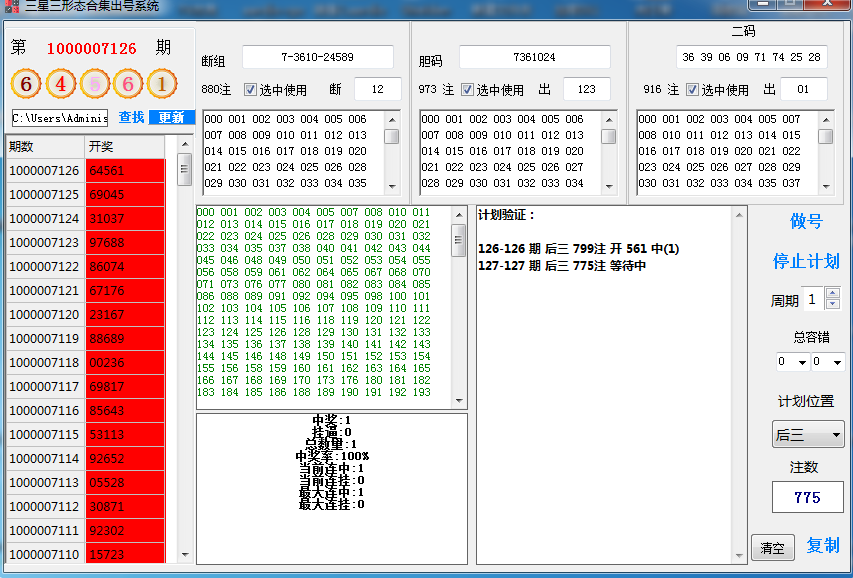
Task: Click the last lottery ball showing 1
Action: pyautogui.click(x=162, y=83)
